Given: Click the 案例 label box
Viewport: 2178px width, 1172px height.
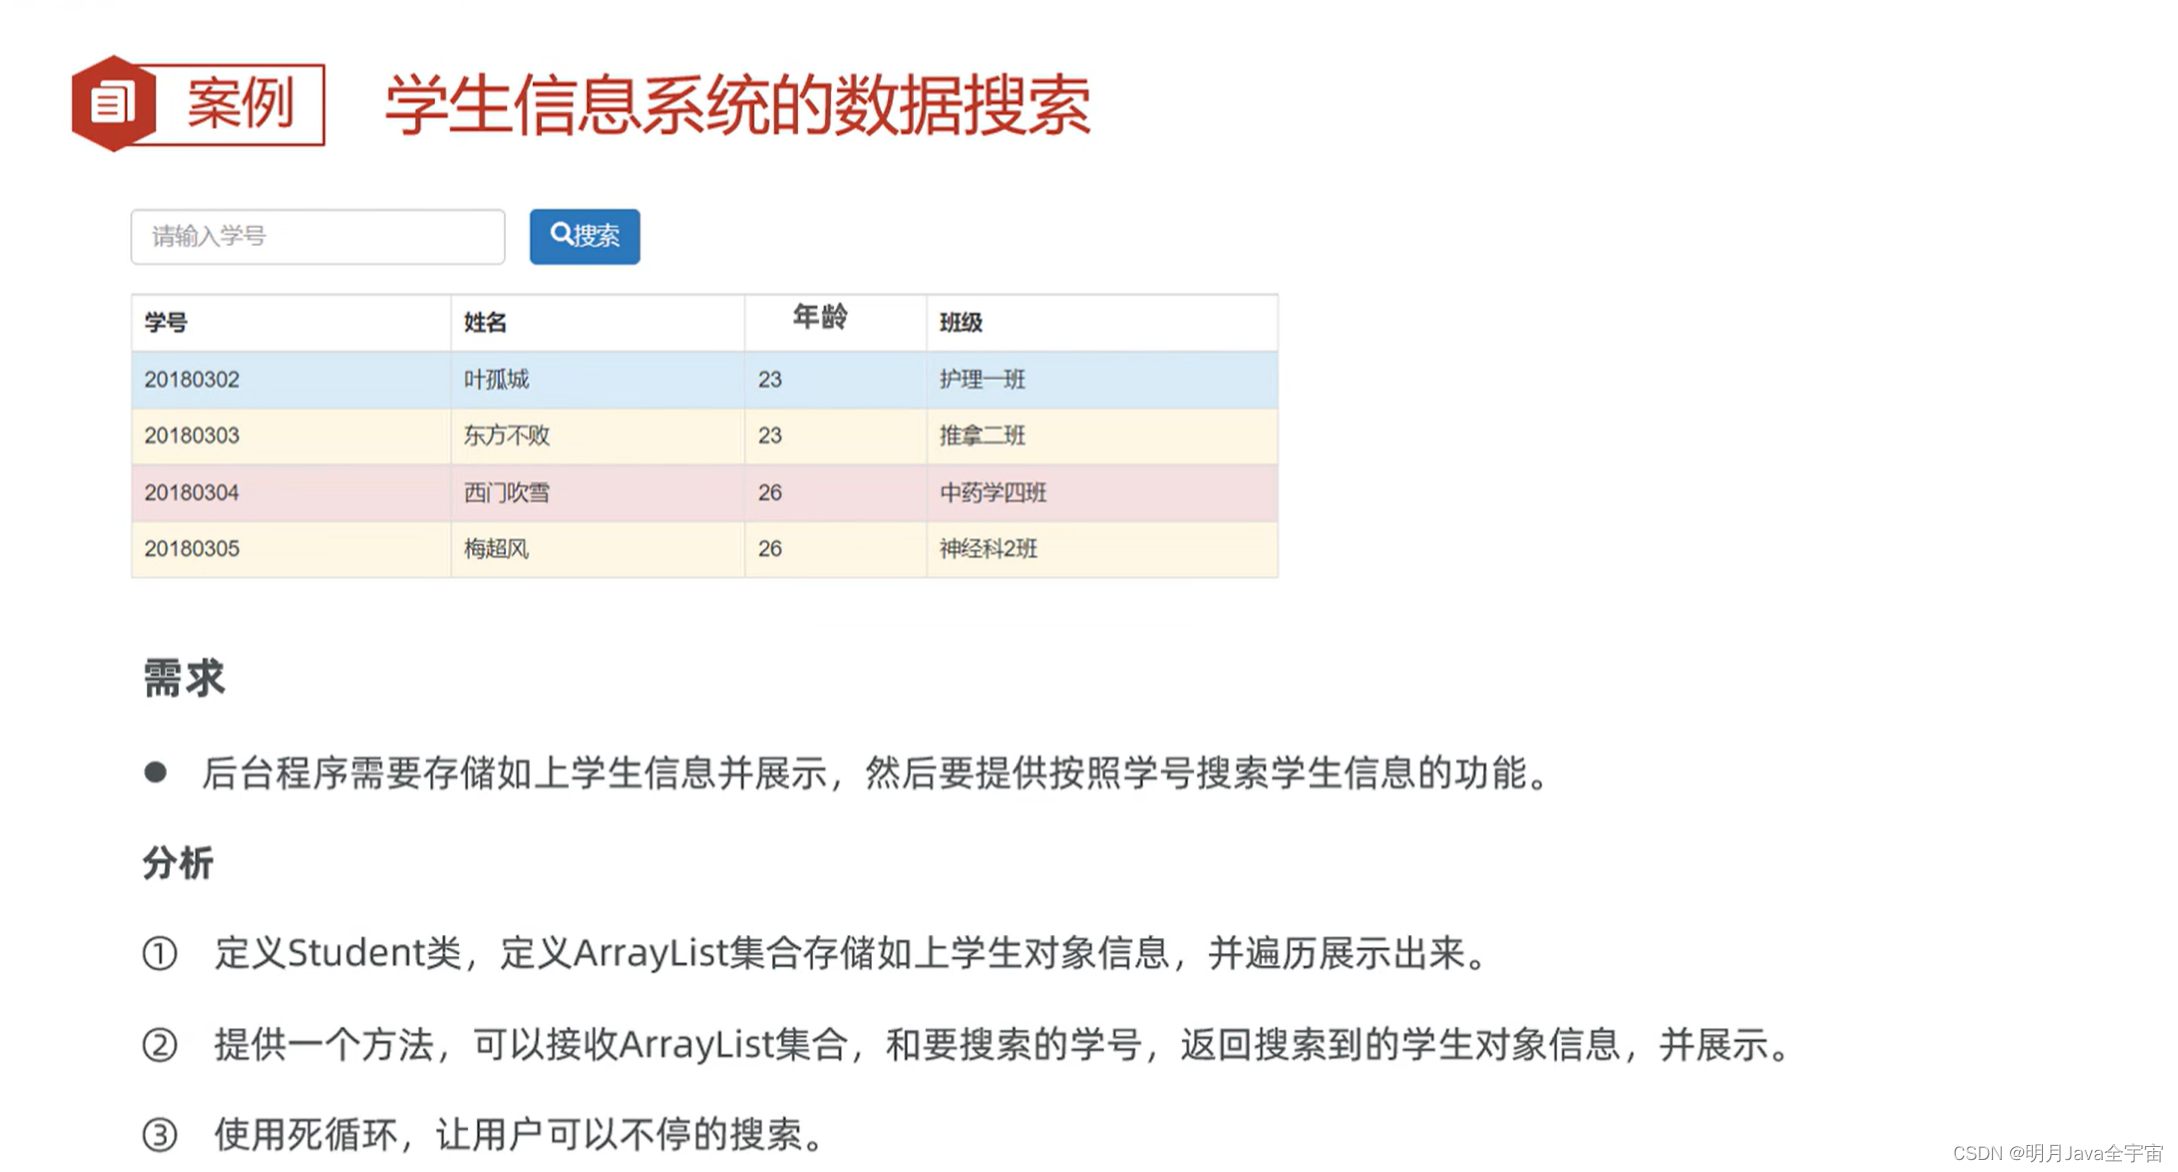Looking at the screenshot, I should pos(240,104).
